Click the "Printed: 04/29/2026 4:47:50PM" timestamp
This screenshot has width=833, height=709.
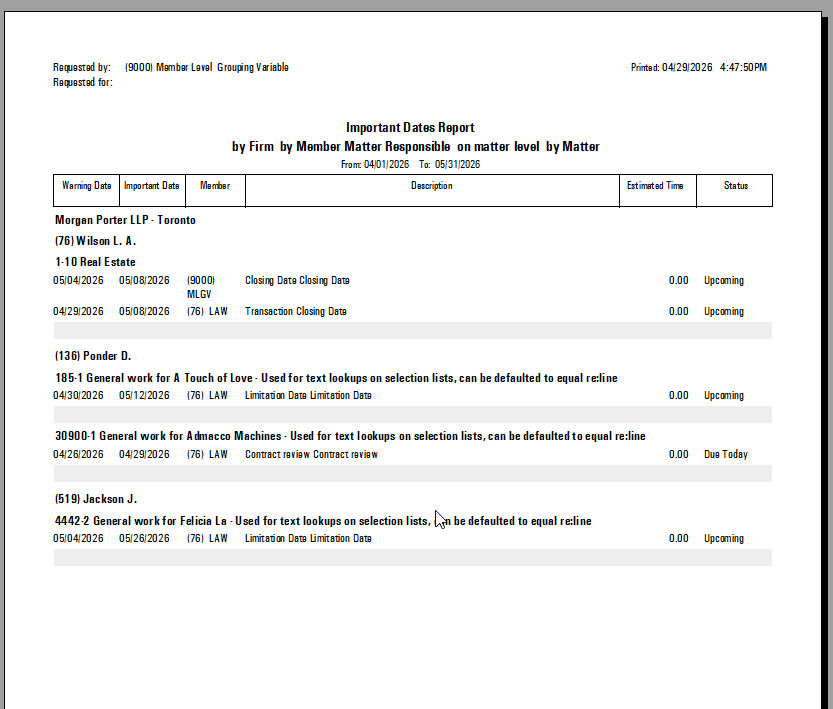coord(699,67)
